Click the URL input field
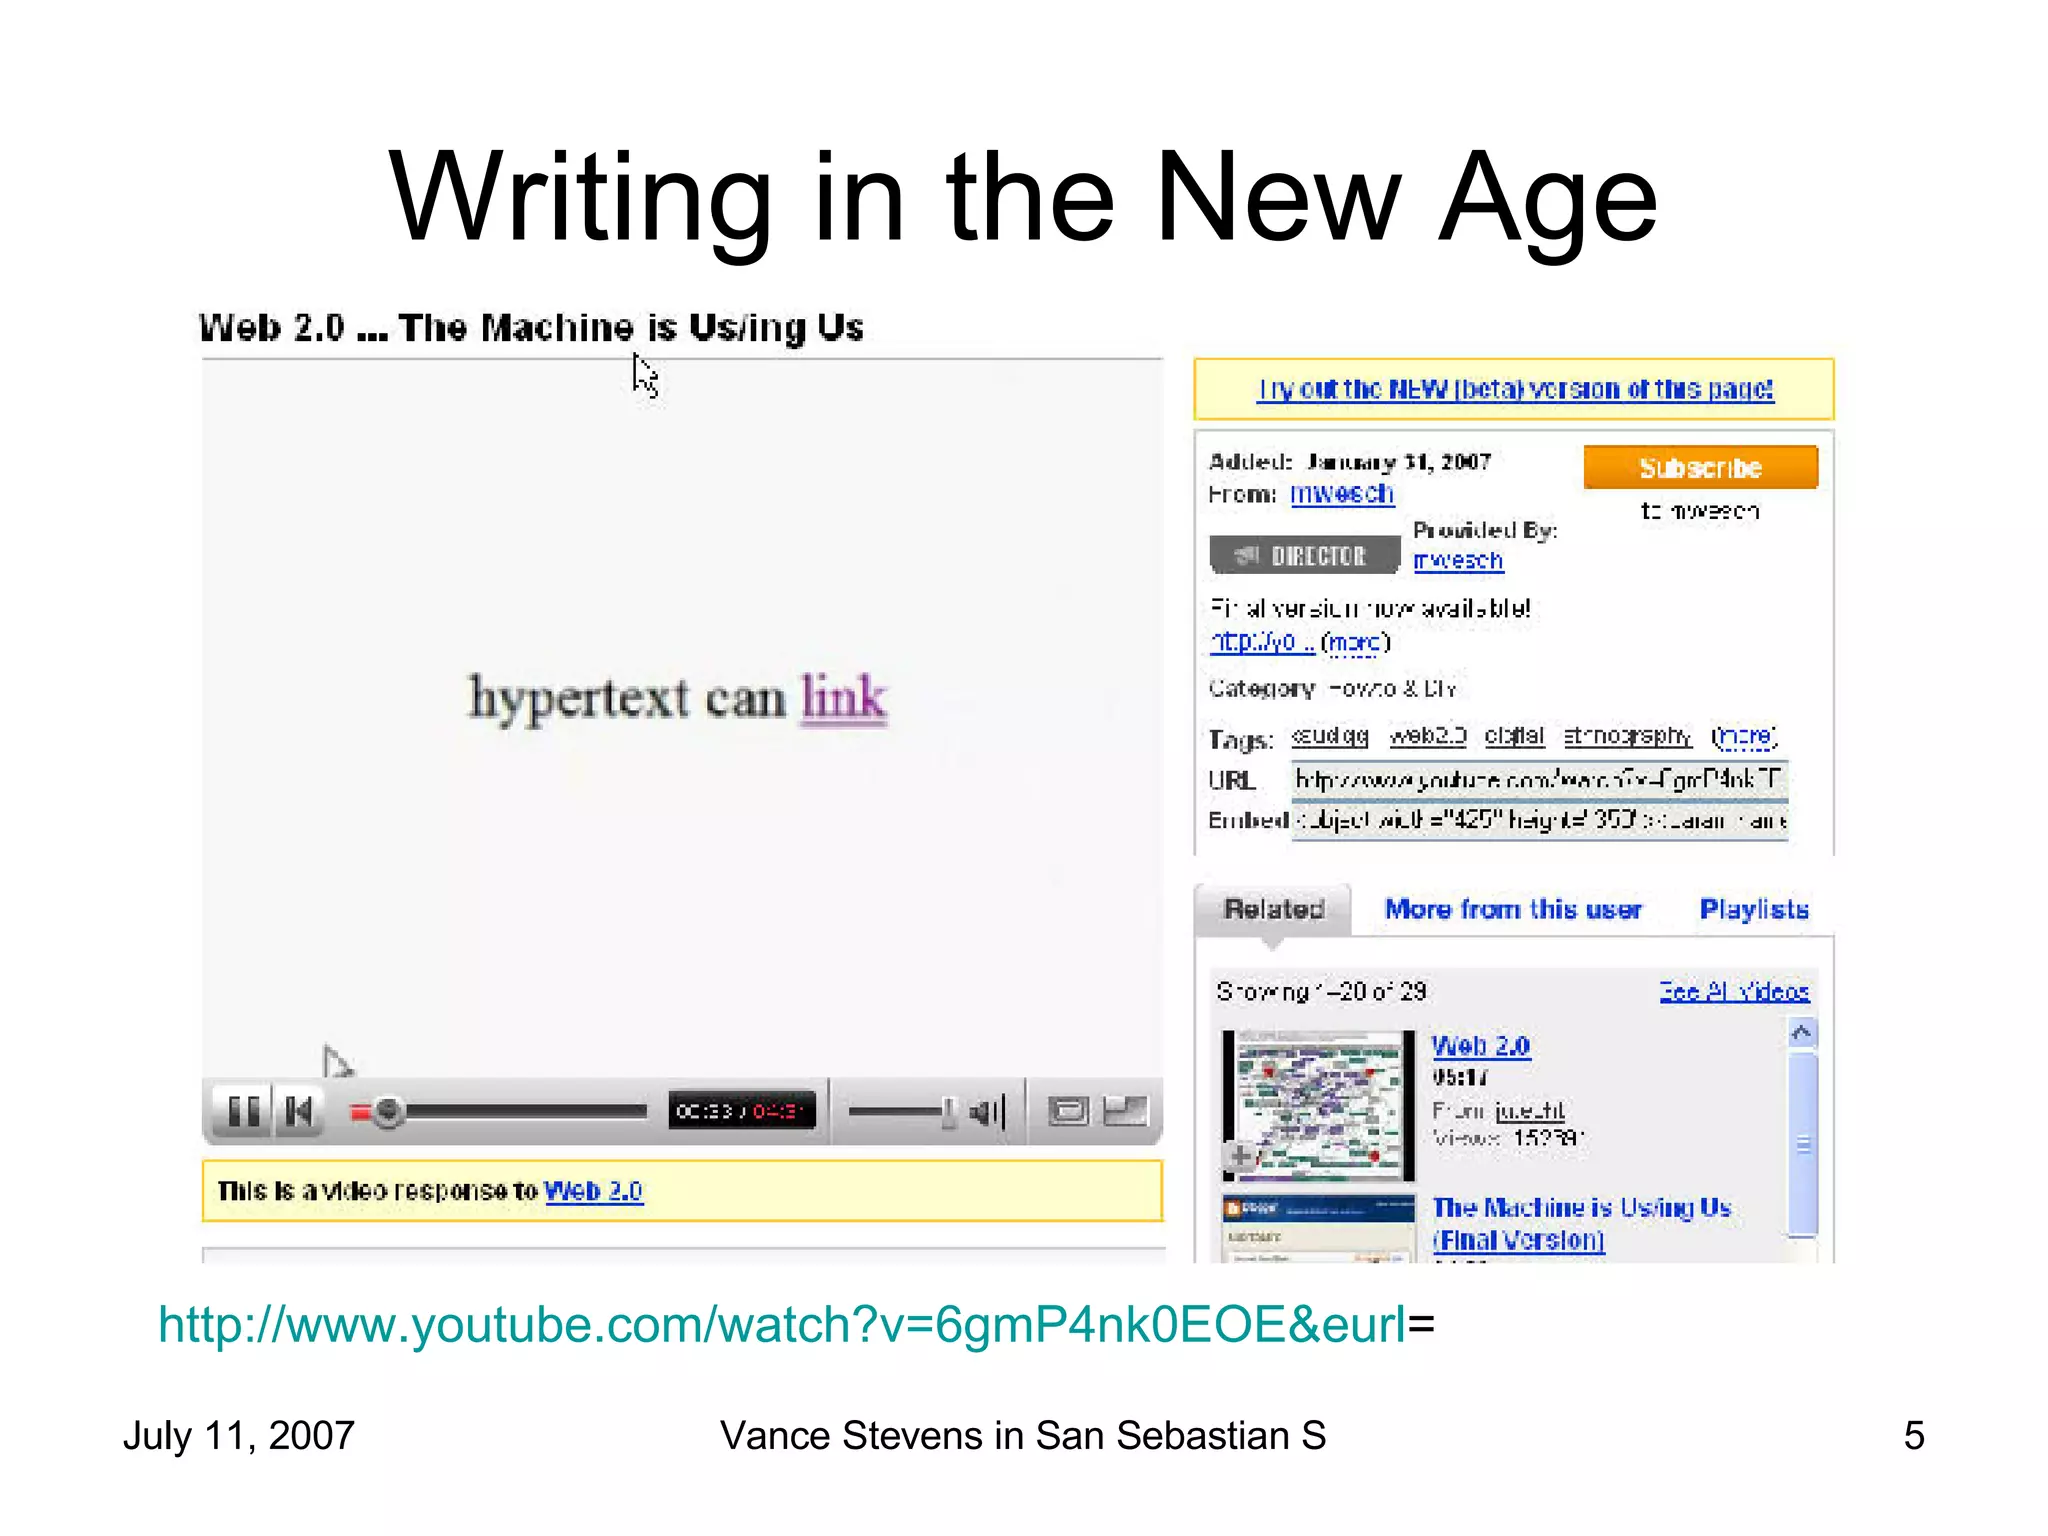Viewport: 2048px width, 1536px height. 1539,779
